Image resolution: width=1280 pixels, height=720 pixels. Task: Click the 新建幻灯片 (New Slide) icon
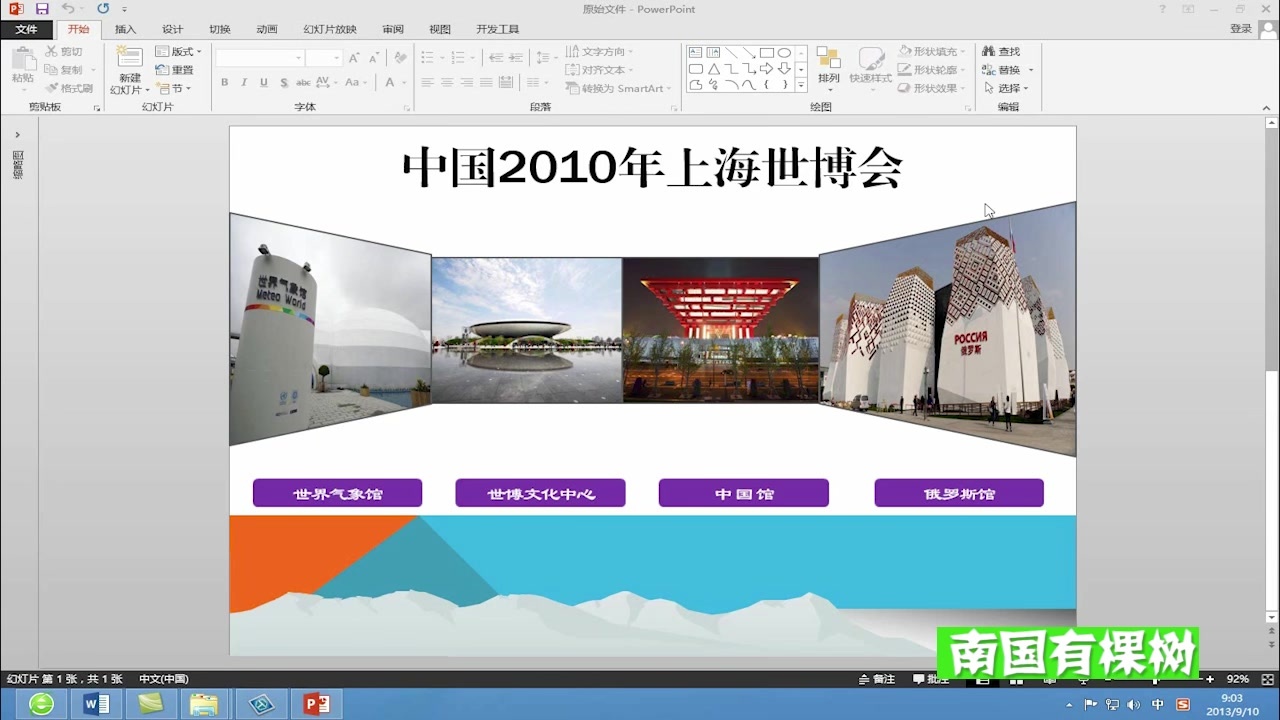coord(130,58)
